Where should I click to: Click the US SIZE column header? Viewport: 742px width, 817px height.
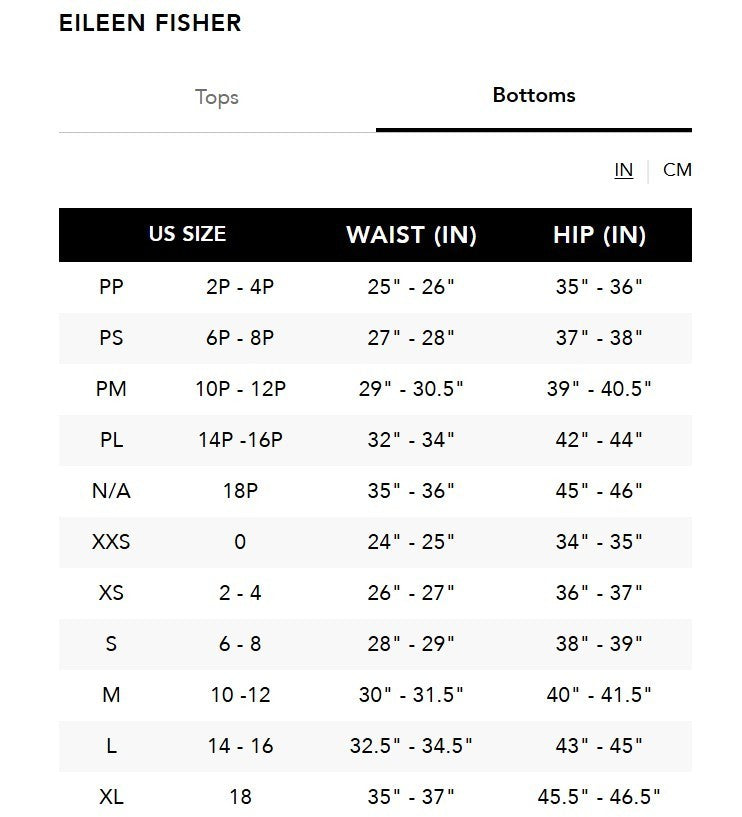[187, 234]
